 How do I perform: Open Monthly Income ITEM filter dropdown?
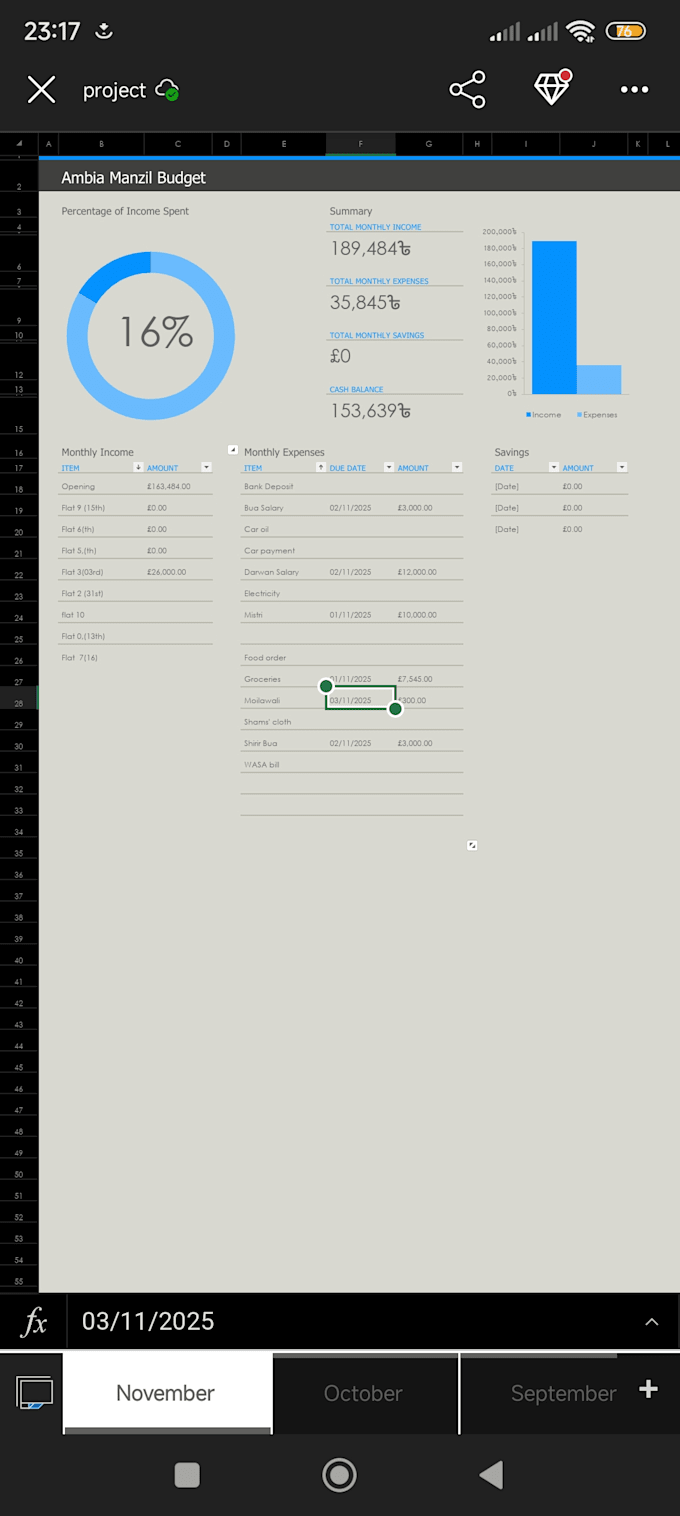tap(138, 467)
